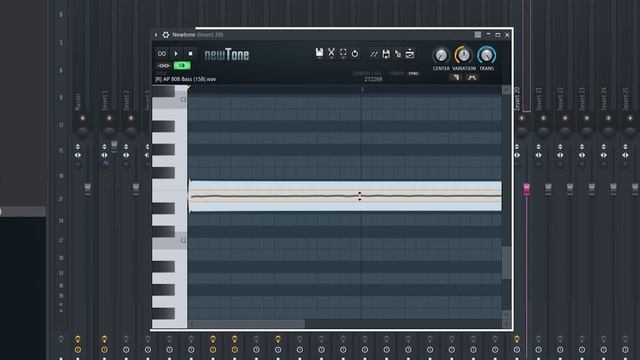Click the Master track volume fader
This screenshot has width=640, height=360.
coord(87,188)
